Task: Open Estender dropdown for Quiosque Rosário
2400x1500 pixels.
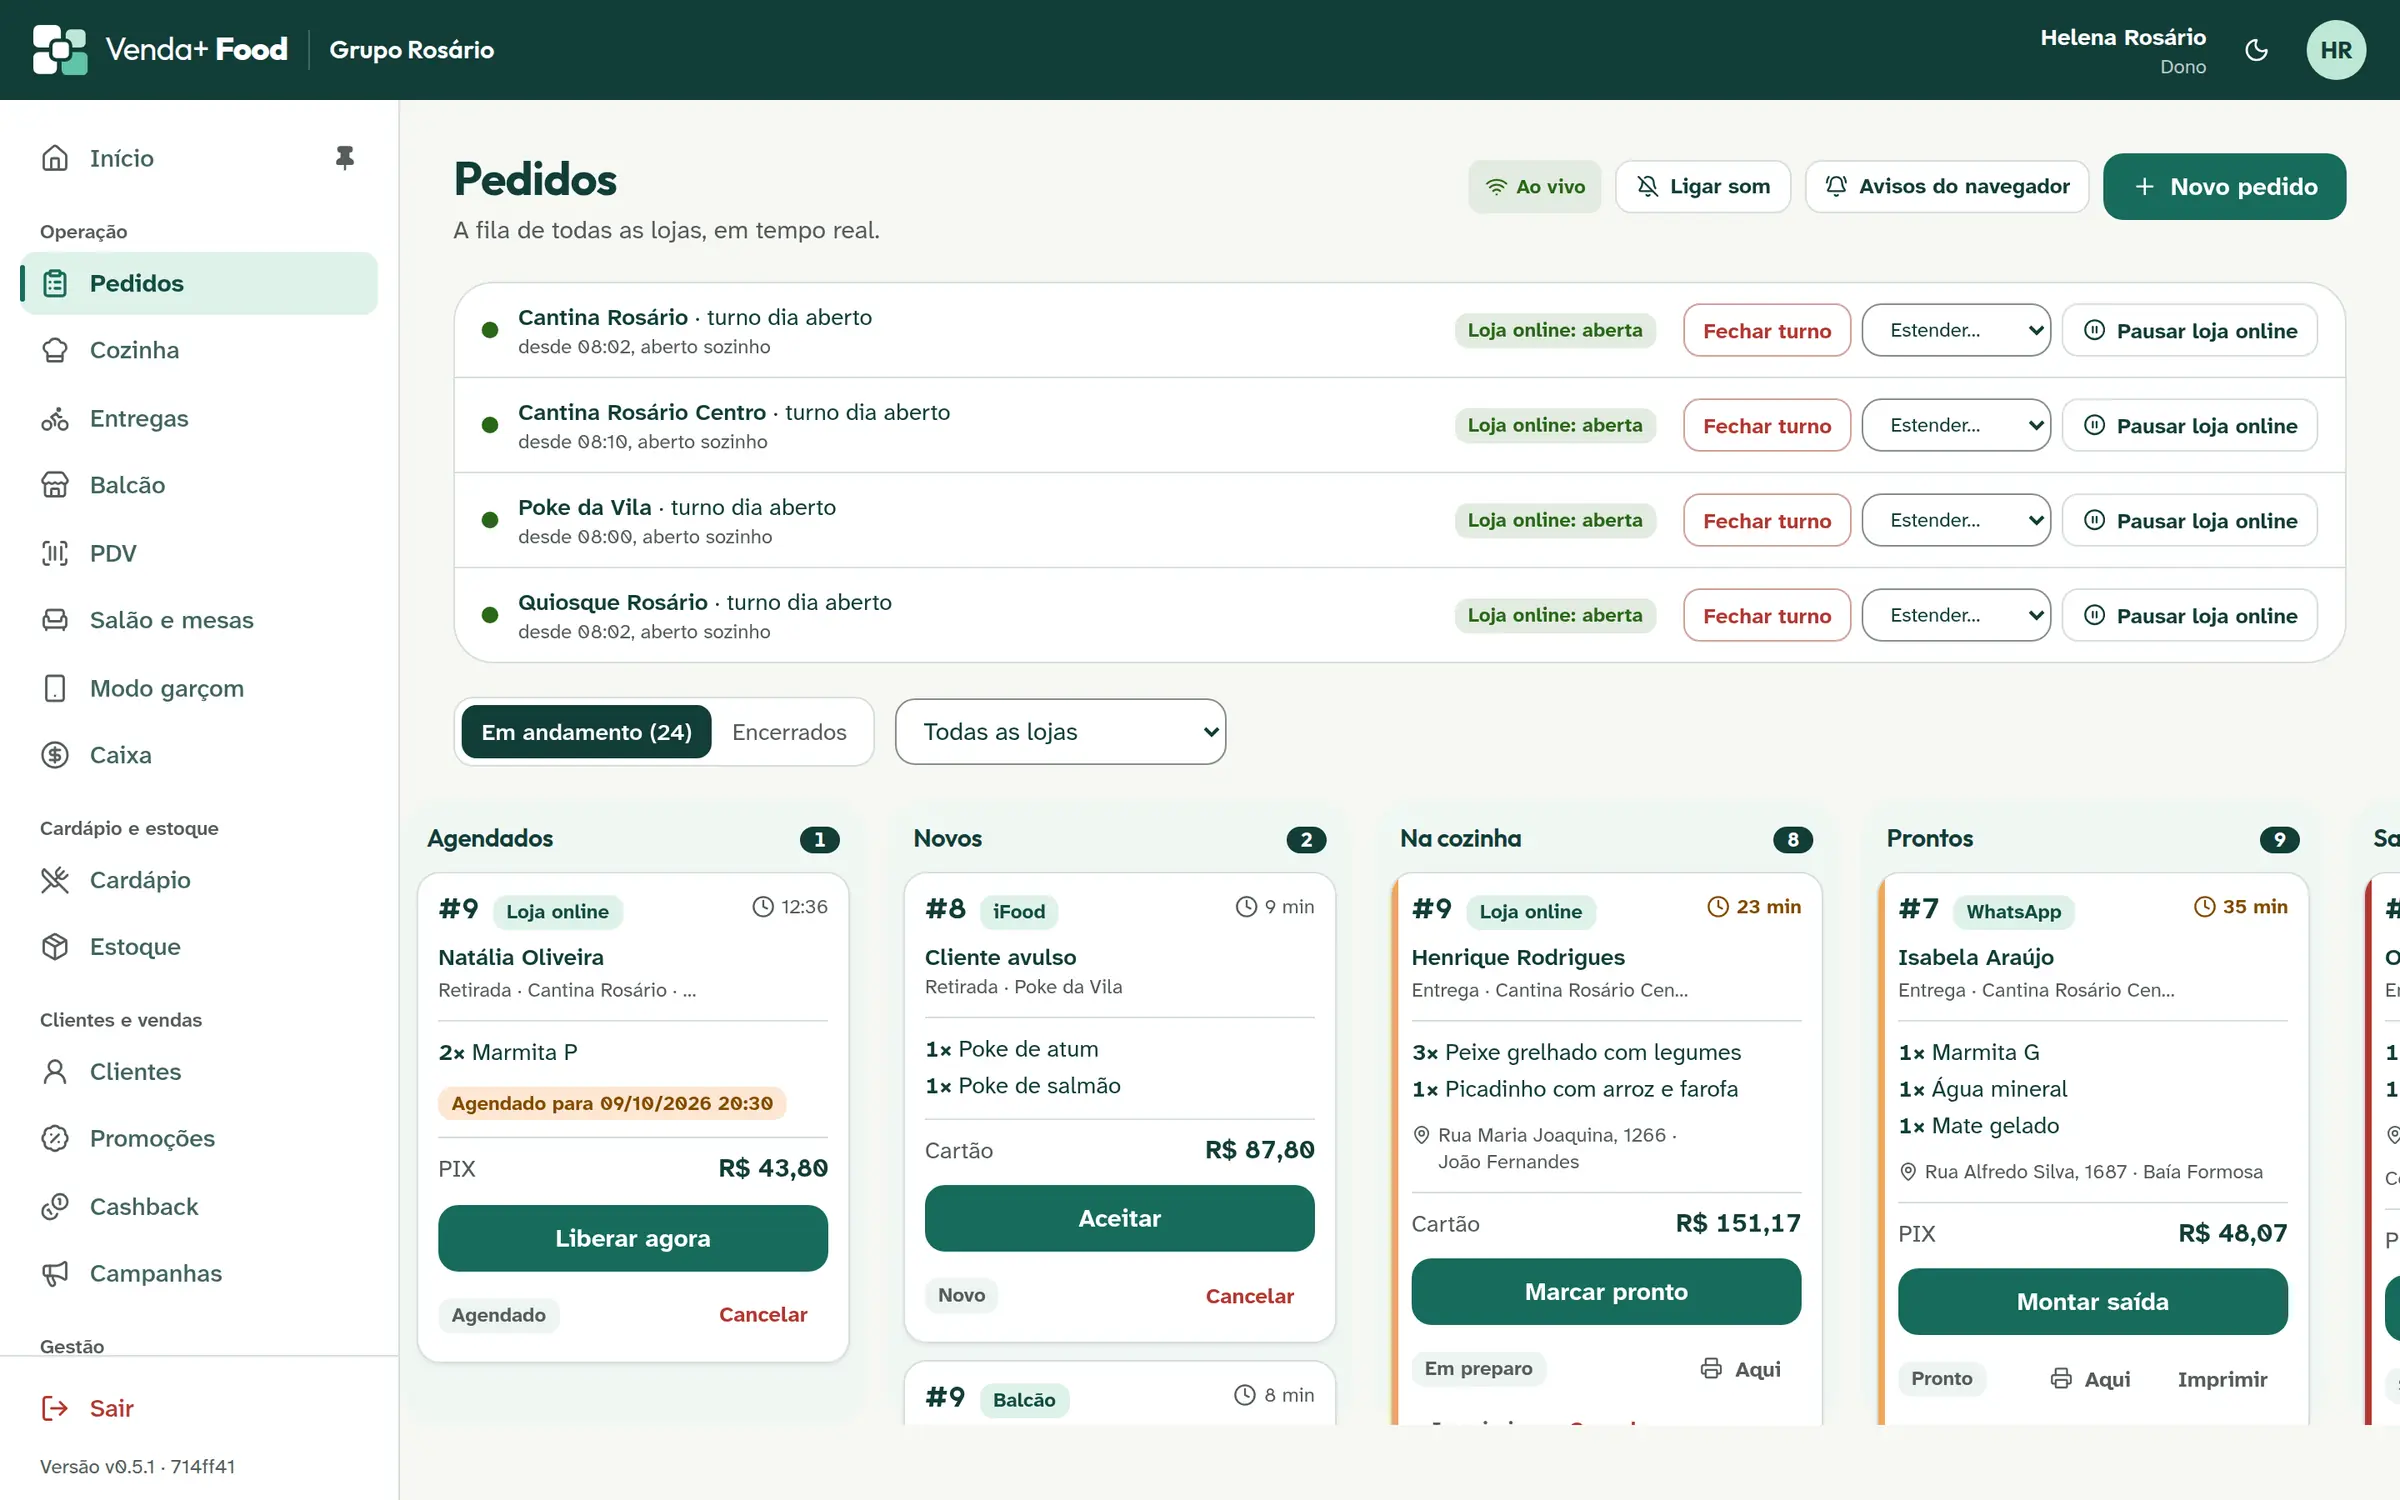Action: coord(1956,615)
